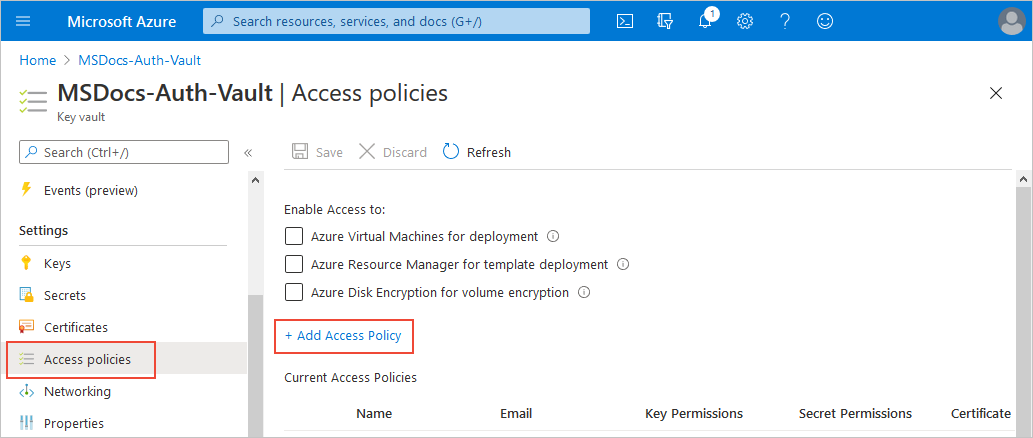This screenshot has width=1033, height=438.
Task: Go to Networking settings page
Action: point(77,392)
